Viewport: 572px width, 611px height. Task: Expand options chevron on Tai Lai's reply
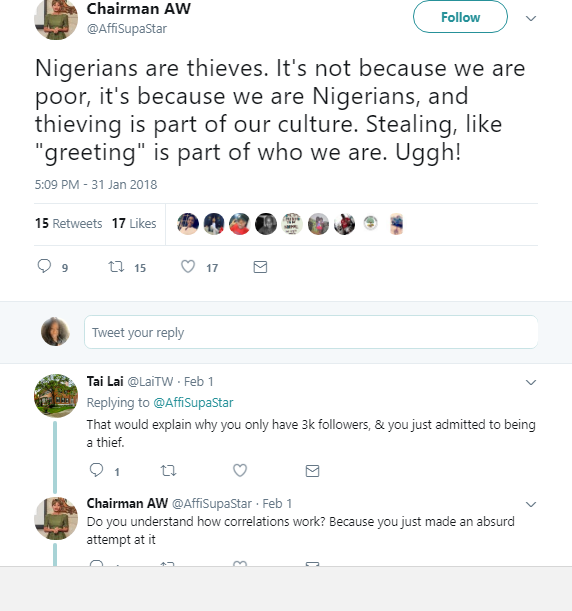[x=531, y=382]
